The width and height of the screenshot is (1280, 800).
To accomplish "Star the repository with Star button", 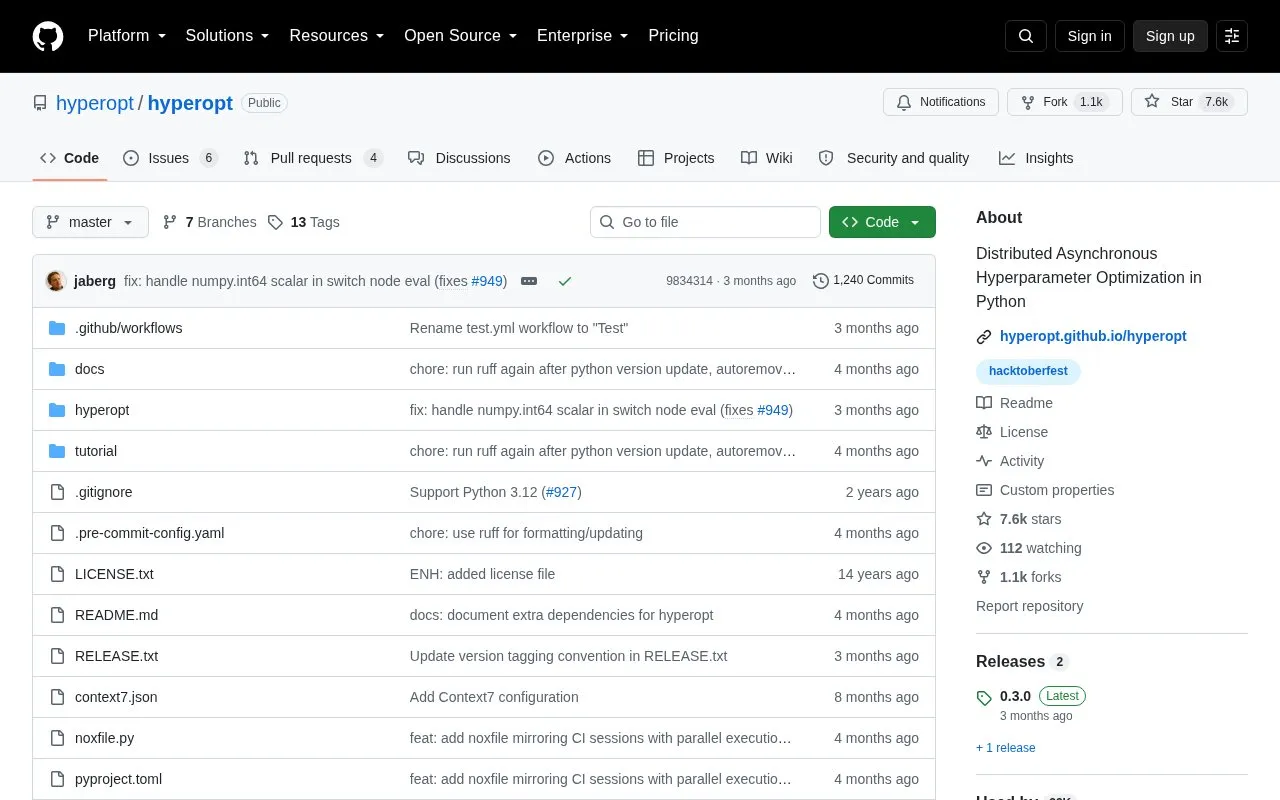I will click(x=1189, y=102).
